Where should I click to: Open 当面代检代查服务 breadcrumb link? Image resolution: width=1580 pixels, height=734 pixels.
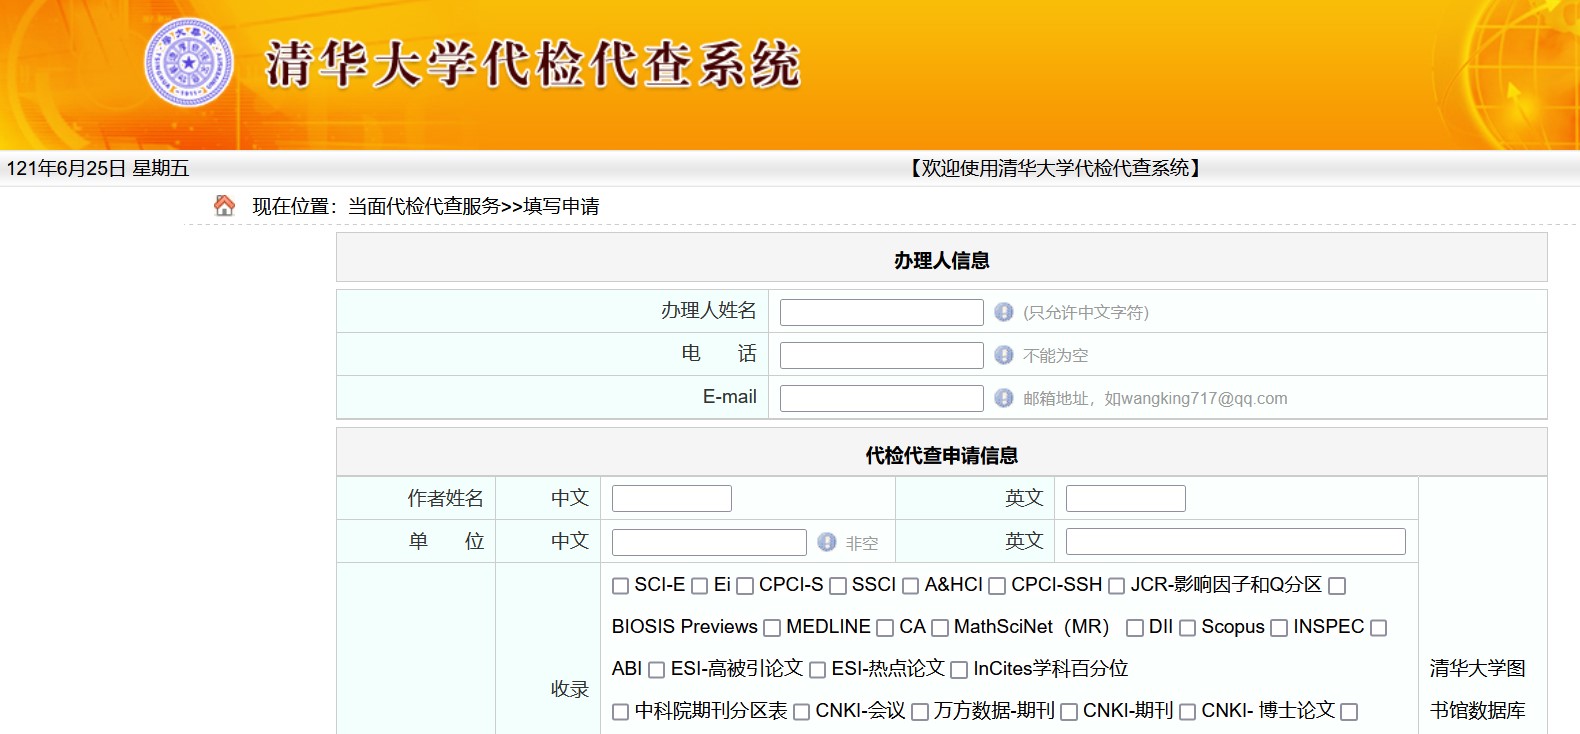point(423,206)
